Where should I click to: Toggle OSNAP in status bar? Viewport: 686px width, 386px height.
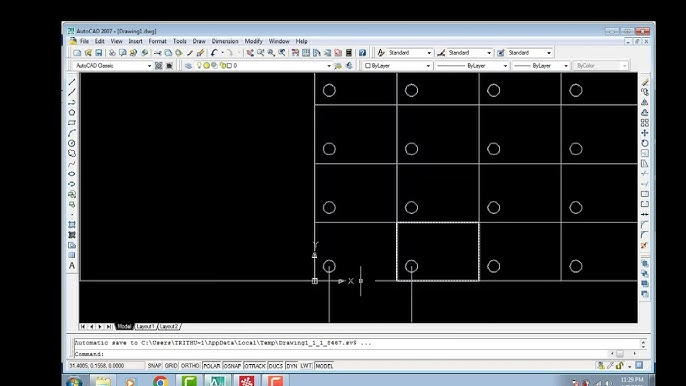coord(232,366)
